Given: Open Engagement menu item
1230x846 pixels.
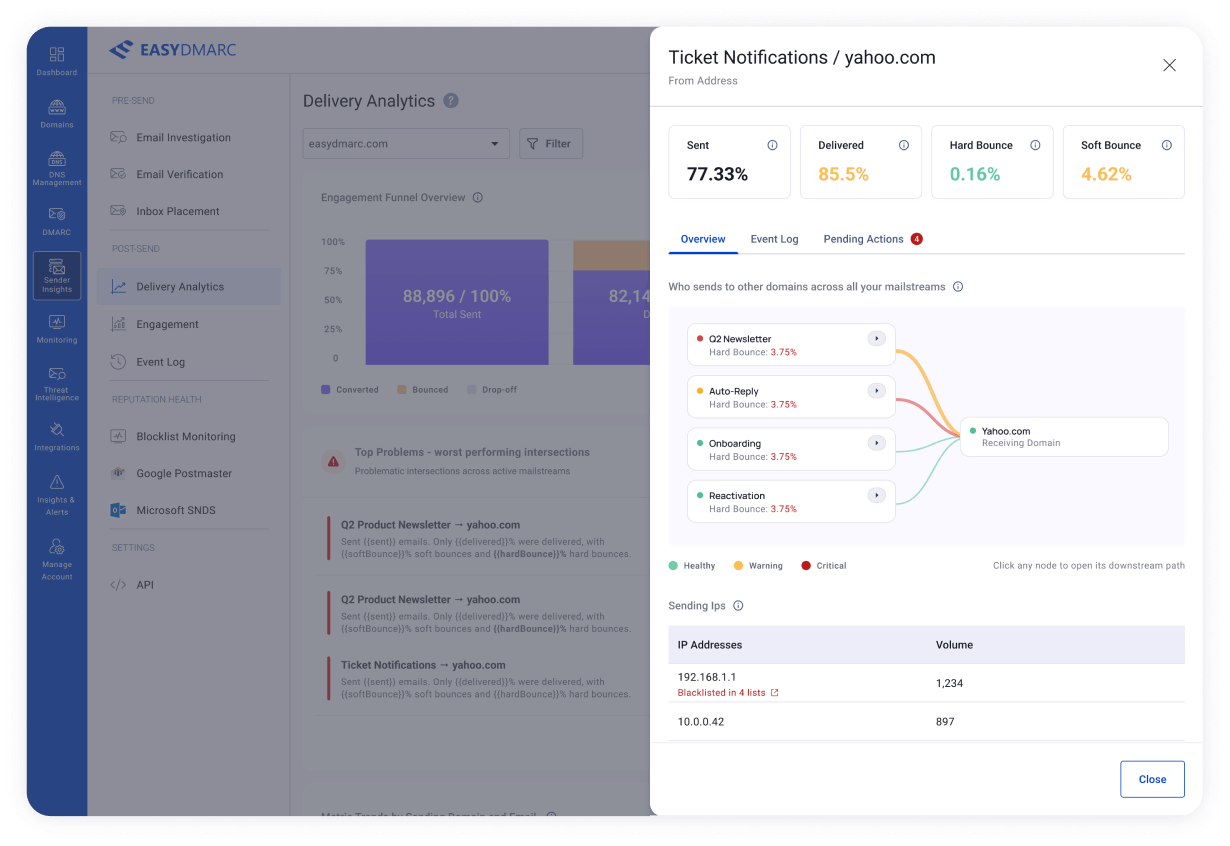Looking at the screenshot, I should click(189, 324).
